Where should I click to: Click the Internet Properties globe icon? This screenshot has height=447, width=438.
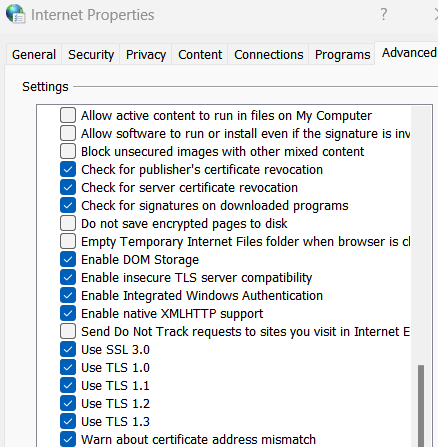(x=15, y=14)
